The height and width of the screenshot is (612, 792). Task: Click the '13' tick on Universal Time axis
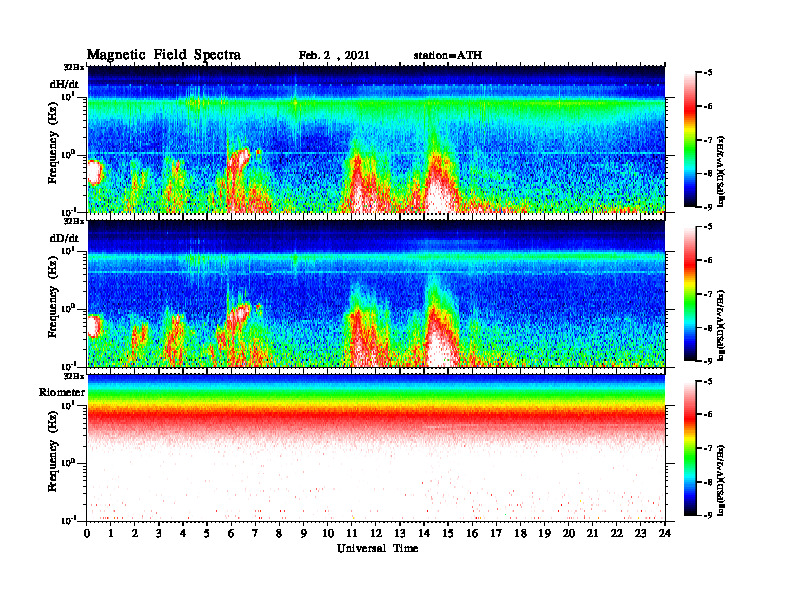coord(400,533)
